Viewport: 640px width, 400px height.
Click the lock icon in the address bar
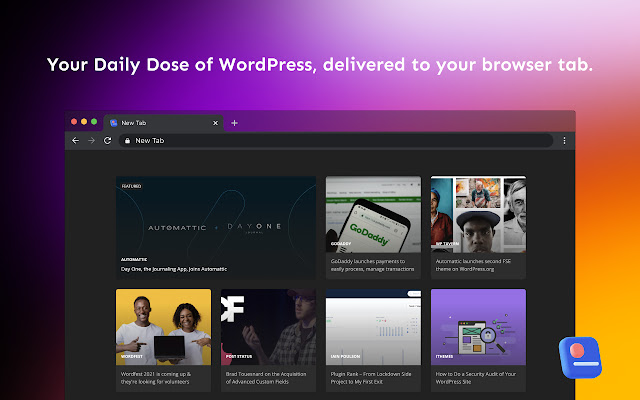[x=127, y=140]
